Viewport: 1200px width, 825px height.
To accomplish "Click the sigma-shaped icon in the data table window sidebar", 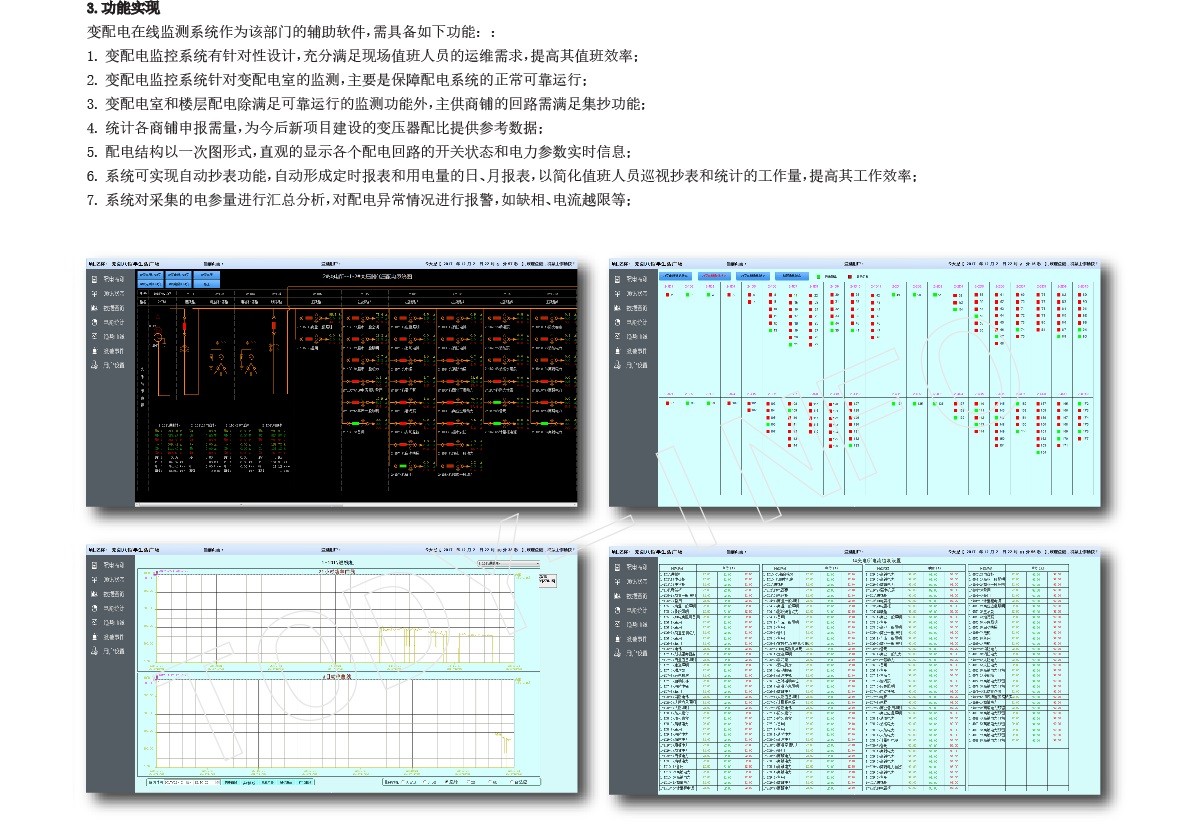I will [x=618, y=623].
